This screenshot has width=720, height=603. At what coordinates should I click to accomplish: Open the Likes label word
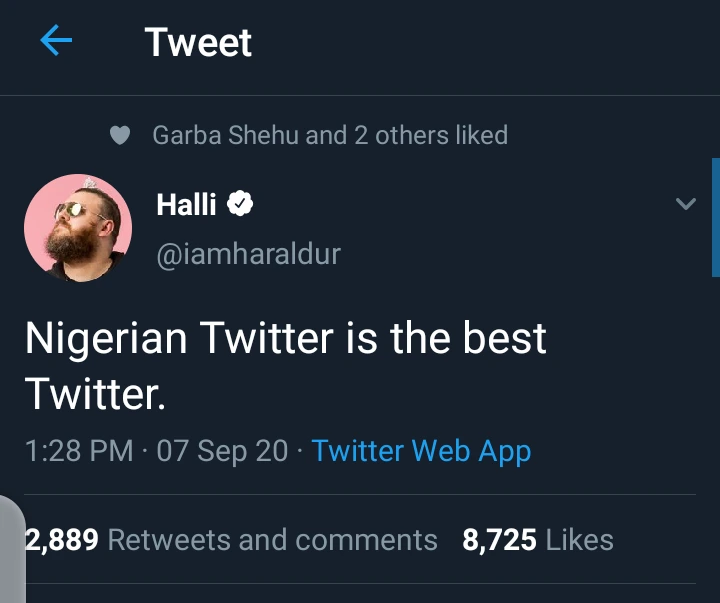[x=580, y=541]
